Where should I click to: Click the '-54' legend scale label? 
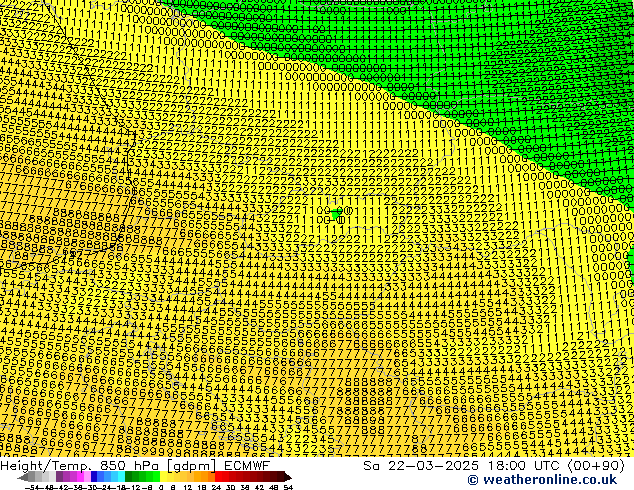(32, 488)
